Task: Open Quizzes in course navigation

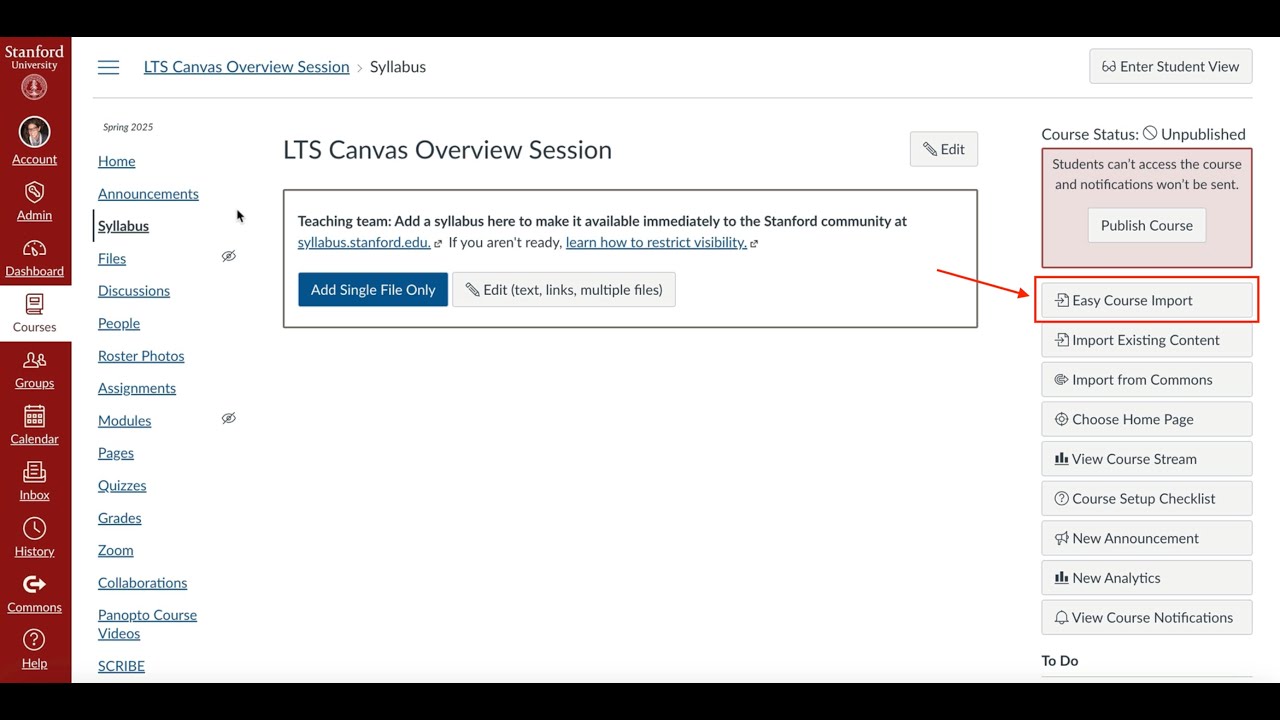Action: pos(122,485)
